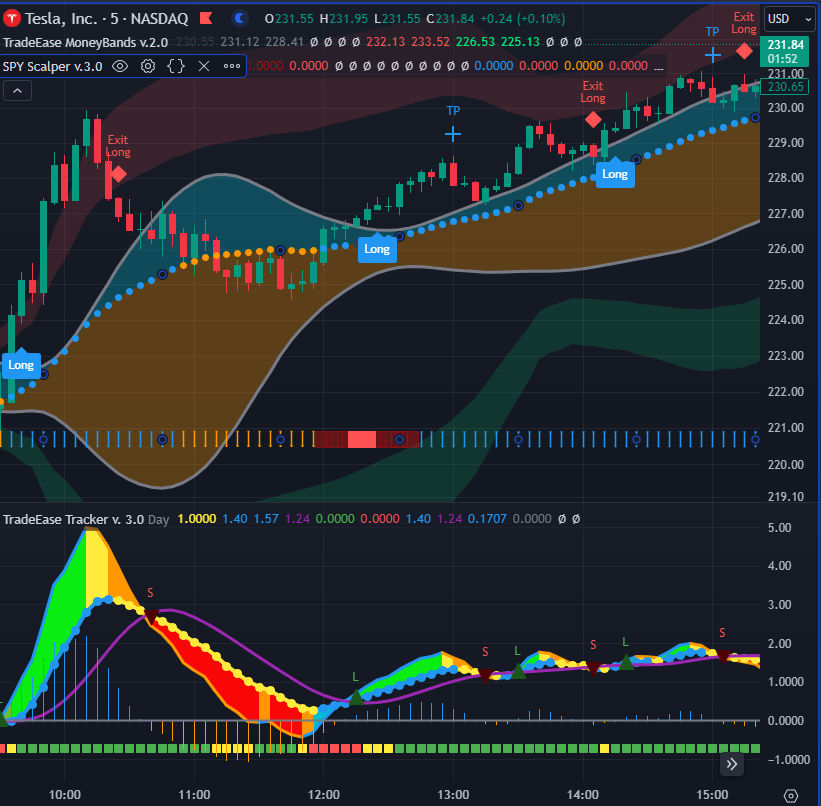The image size is (821, 806).
Task: Click the green L triangle near 13:30
Action: (518, 671)
